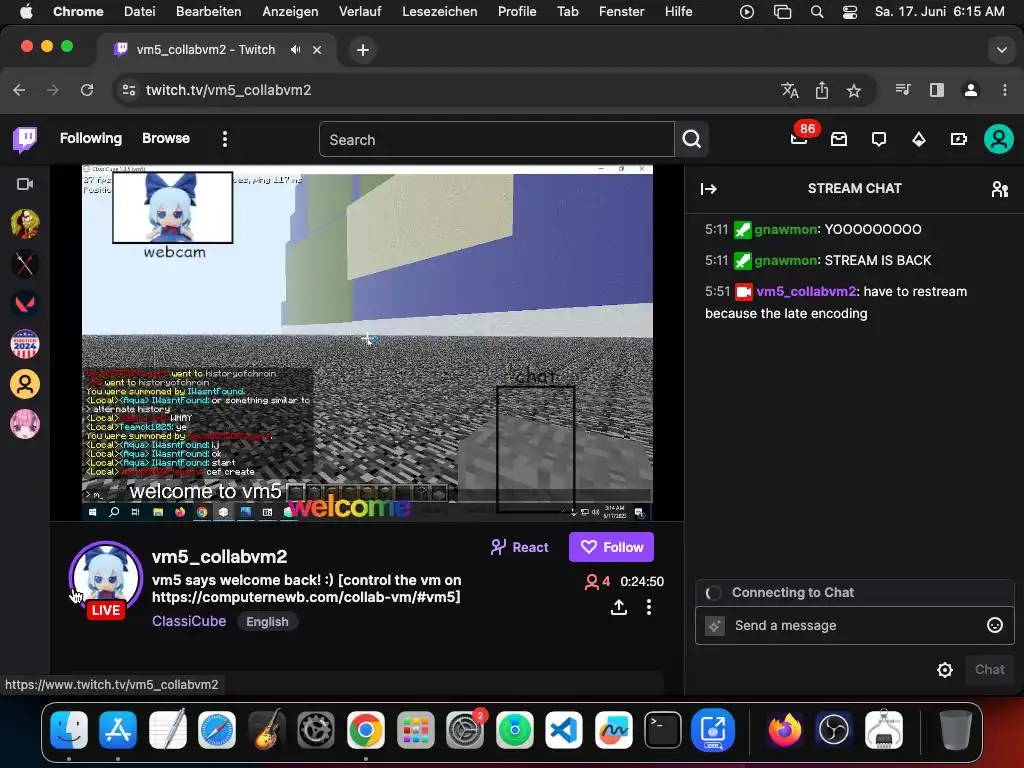Open Spotlight search in menu bar

tap(816, 12)
